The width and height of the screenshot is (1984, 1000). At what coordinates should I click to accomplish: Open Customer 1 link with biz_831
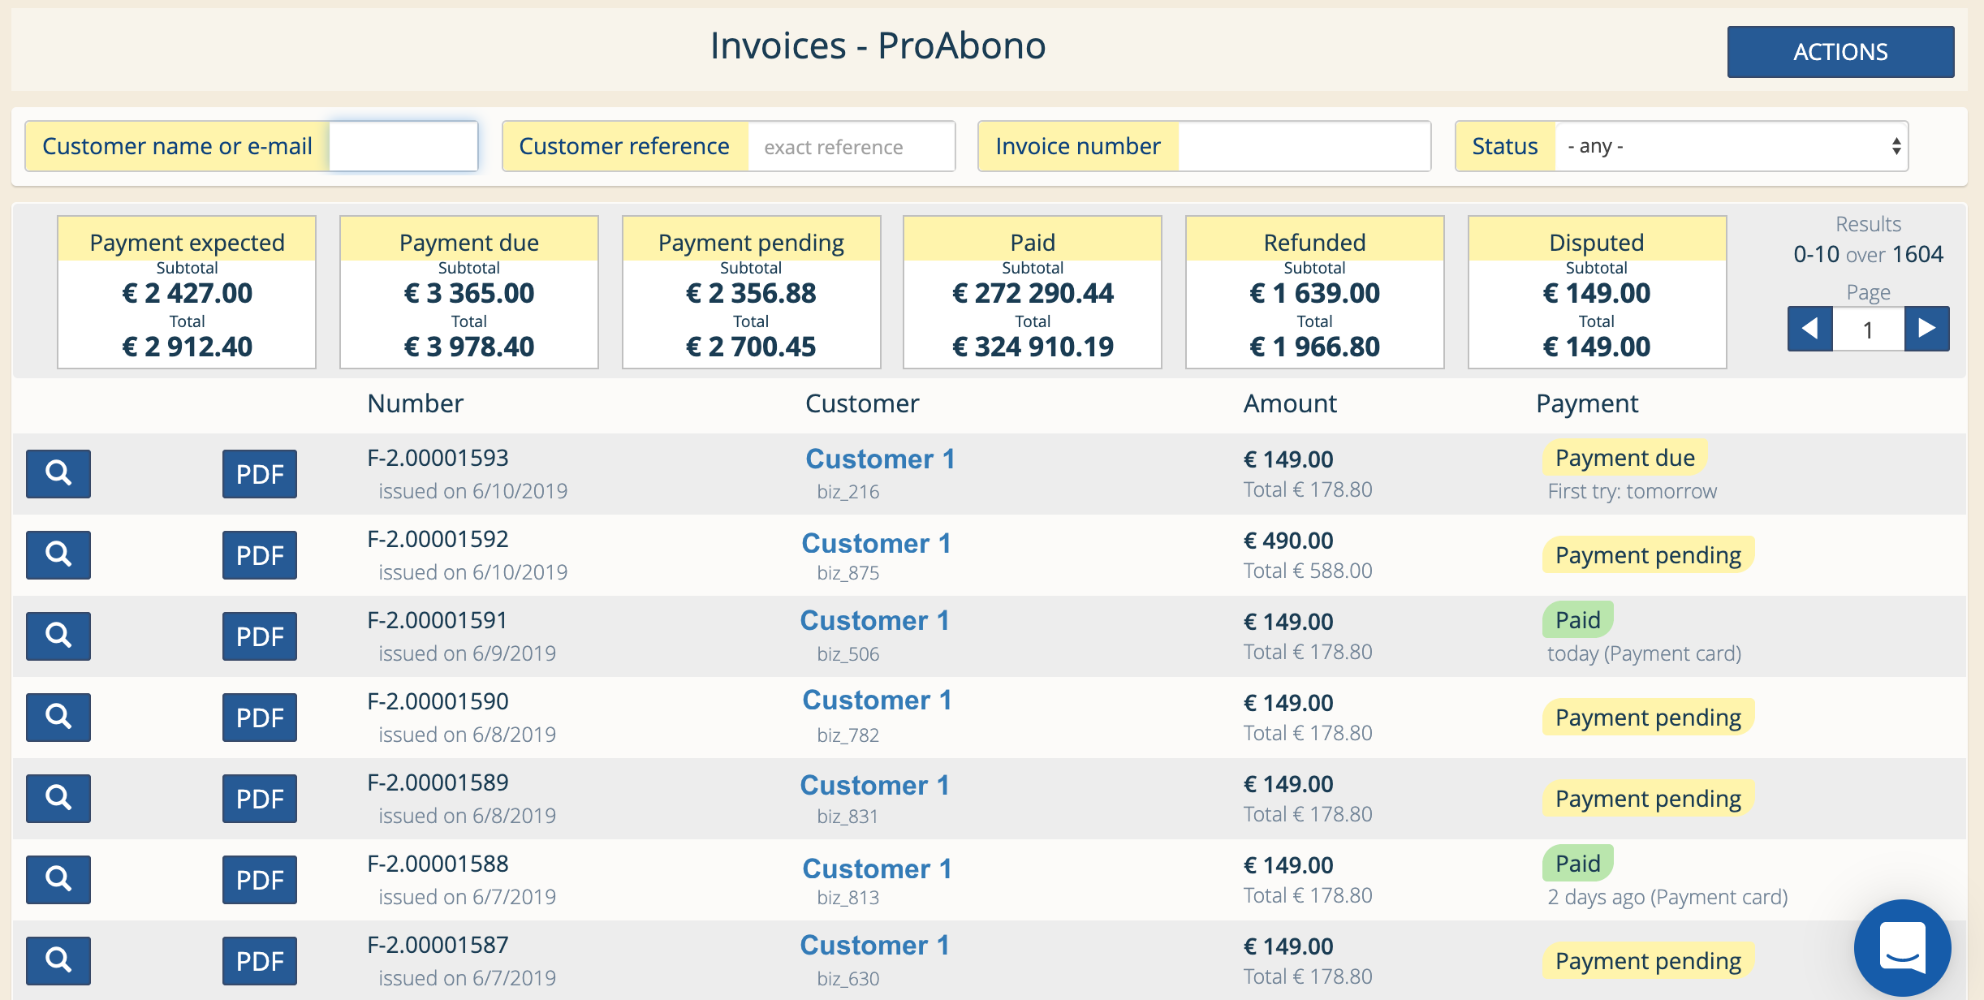click(874, 785)
